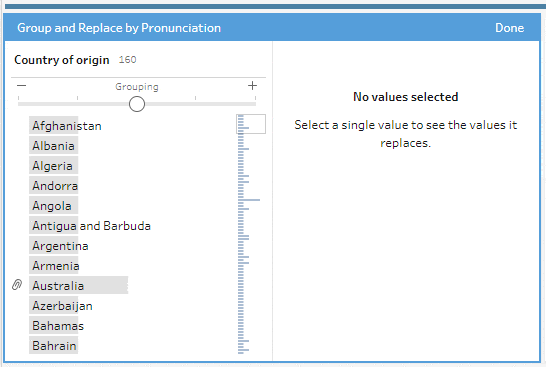The width and height of the screenshot is (546, 367).
Task: Click the longest bar in the minimap
Action: click(x=249, y=200)
